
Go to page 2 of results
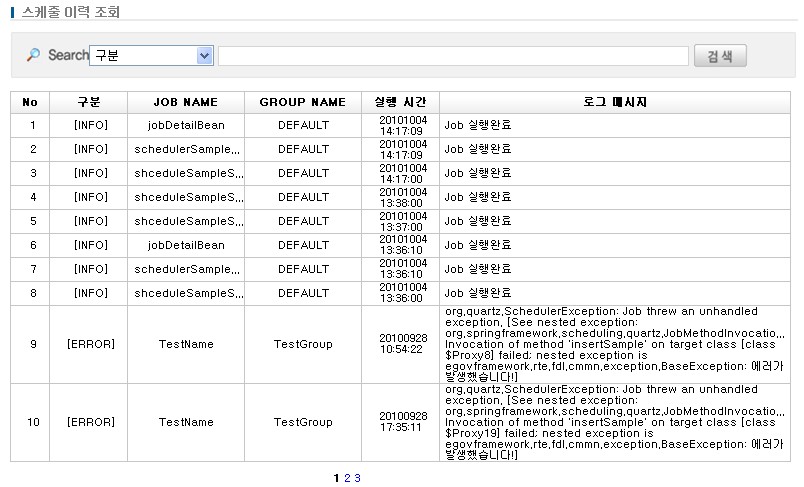(x=347, y=478)
